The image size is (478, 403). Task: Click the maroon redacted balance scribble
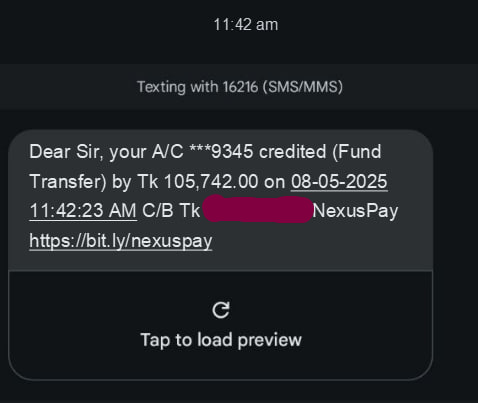click(257, 209)
